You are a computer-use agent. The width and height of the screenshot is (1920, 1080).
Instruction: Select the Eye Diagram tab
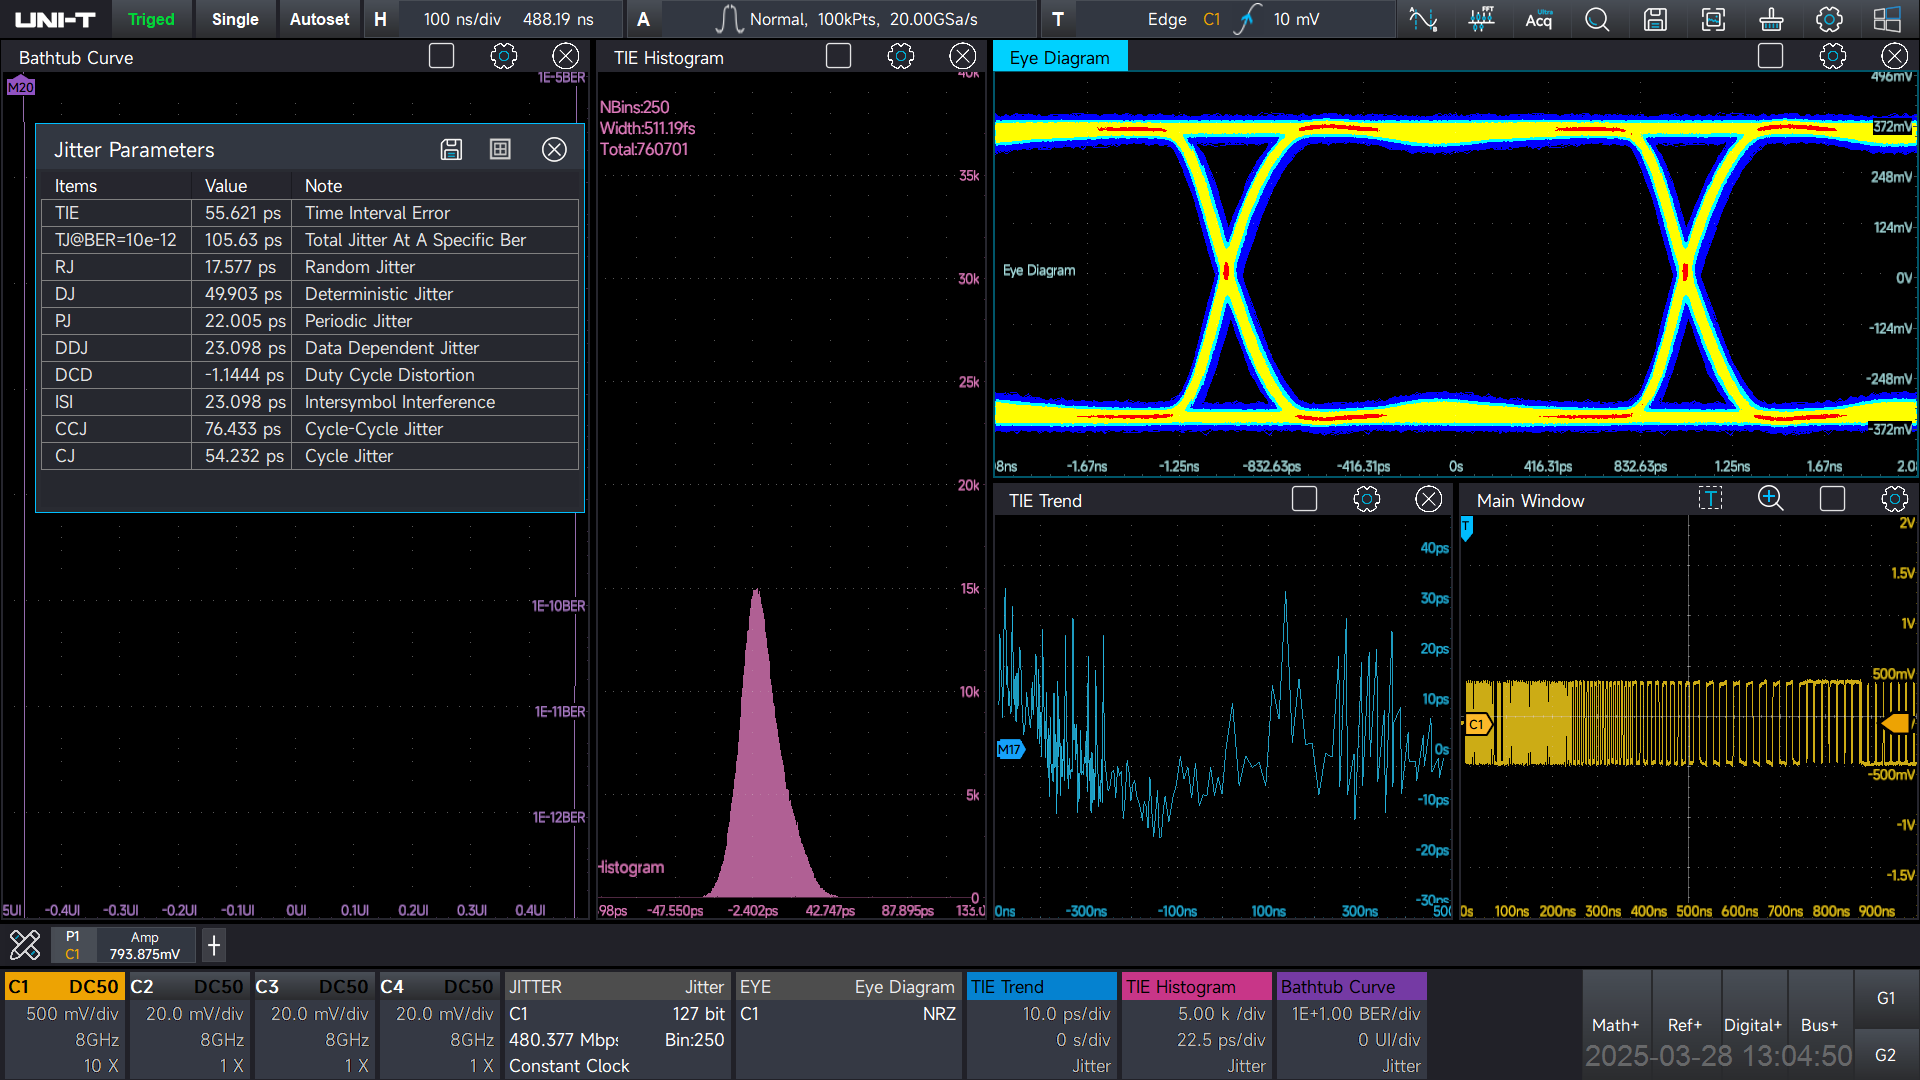1059,57
